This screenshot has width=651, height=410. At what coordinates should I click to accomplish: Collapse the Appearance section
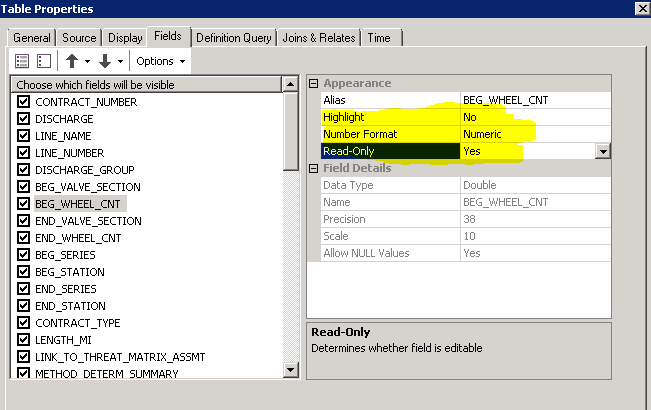[x=314, y=83]
